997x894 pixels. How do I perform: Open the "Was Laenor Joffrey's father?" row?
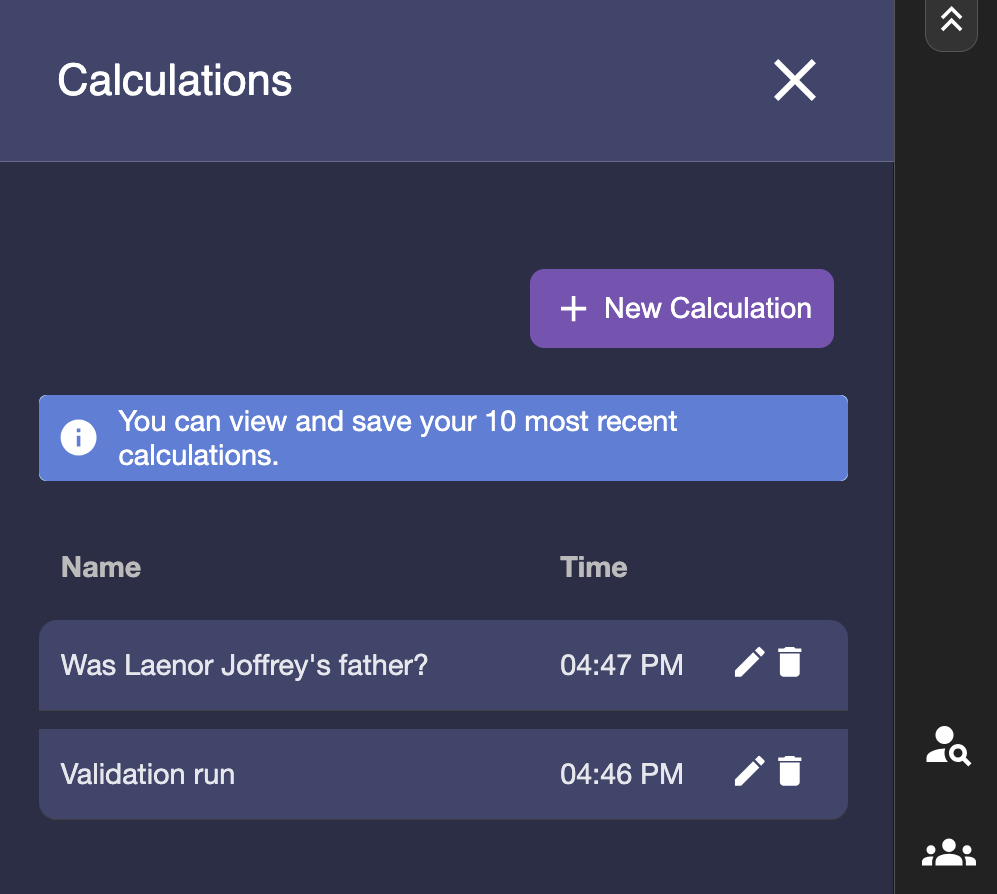pos(244,665)
